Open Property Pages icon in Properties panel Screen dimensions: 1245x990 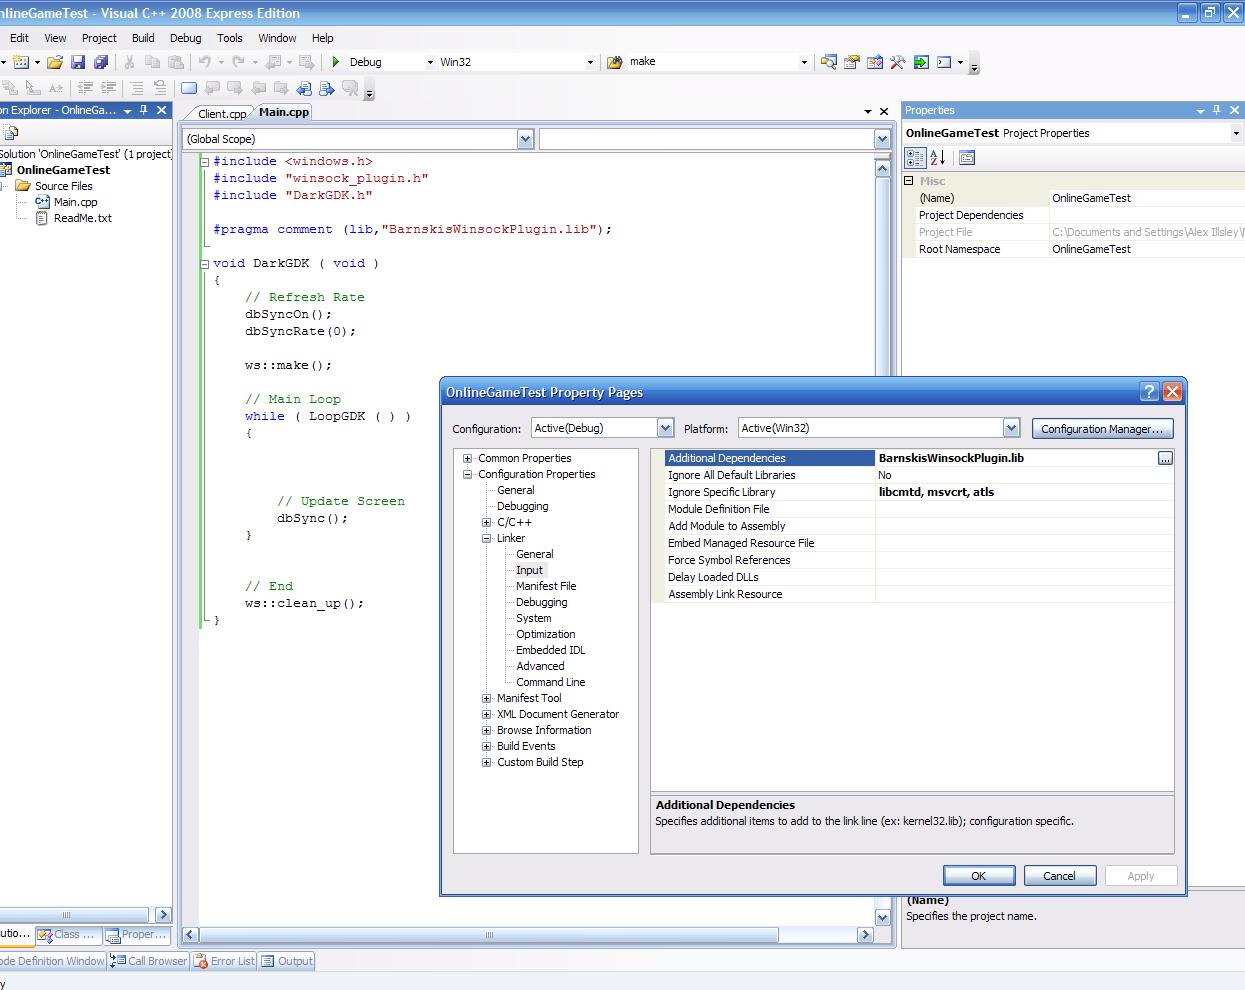tap(966, 157)
